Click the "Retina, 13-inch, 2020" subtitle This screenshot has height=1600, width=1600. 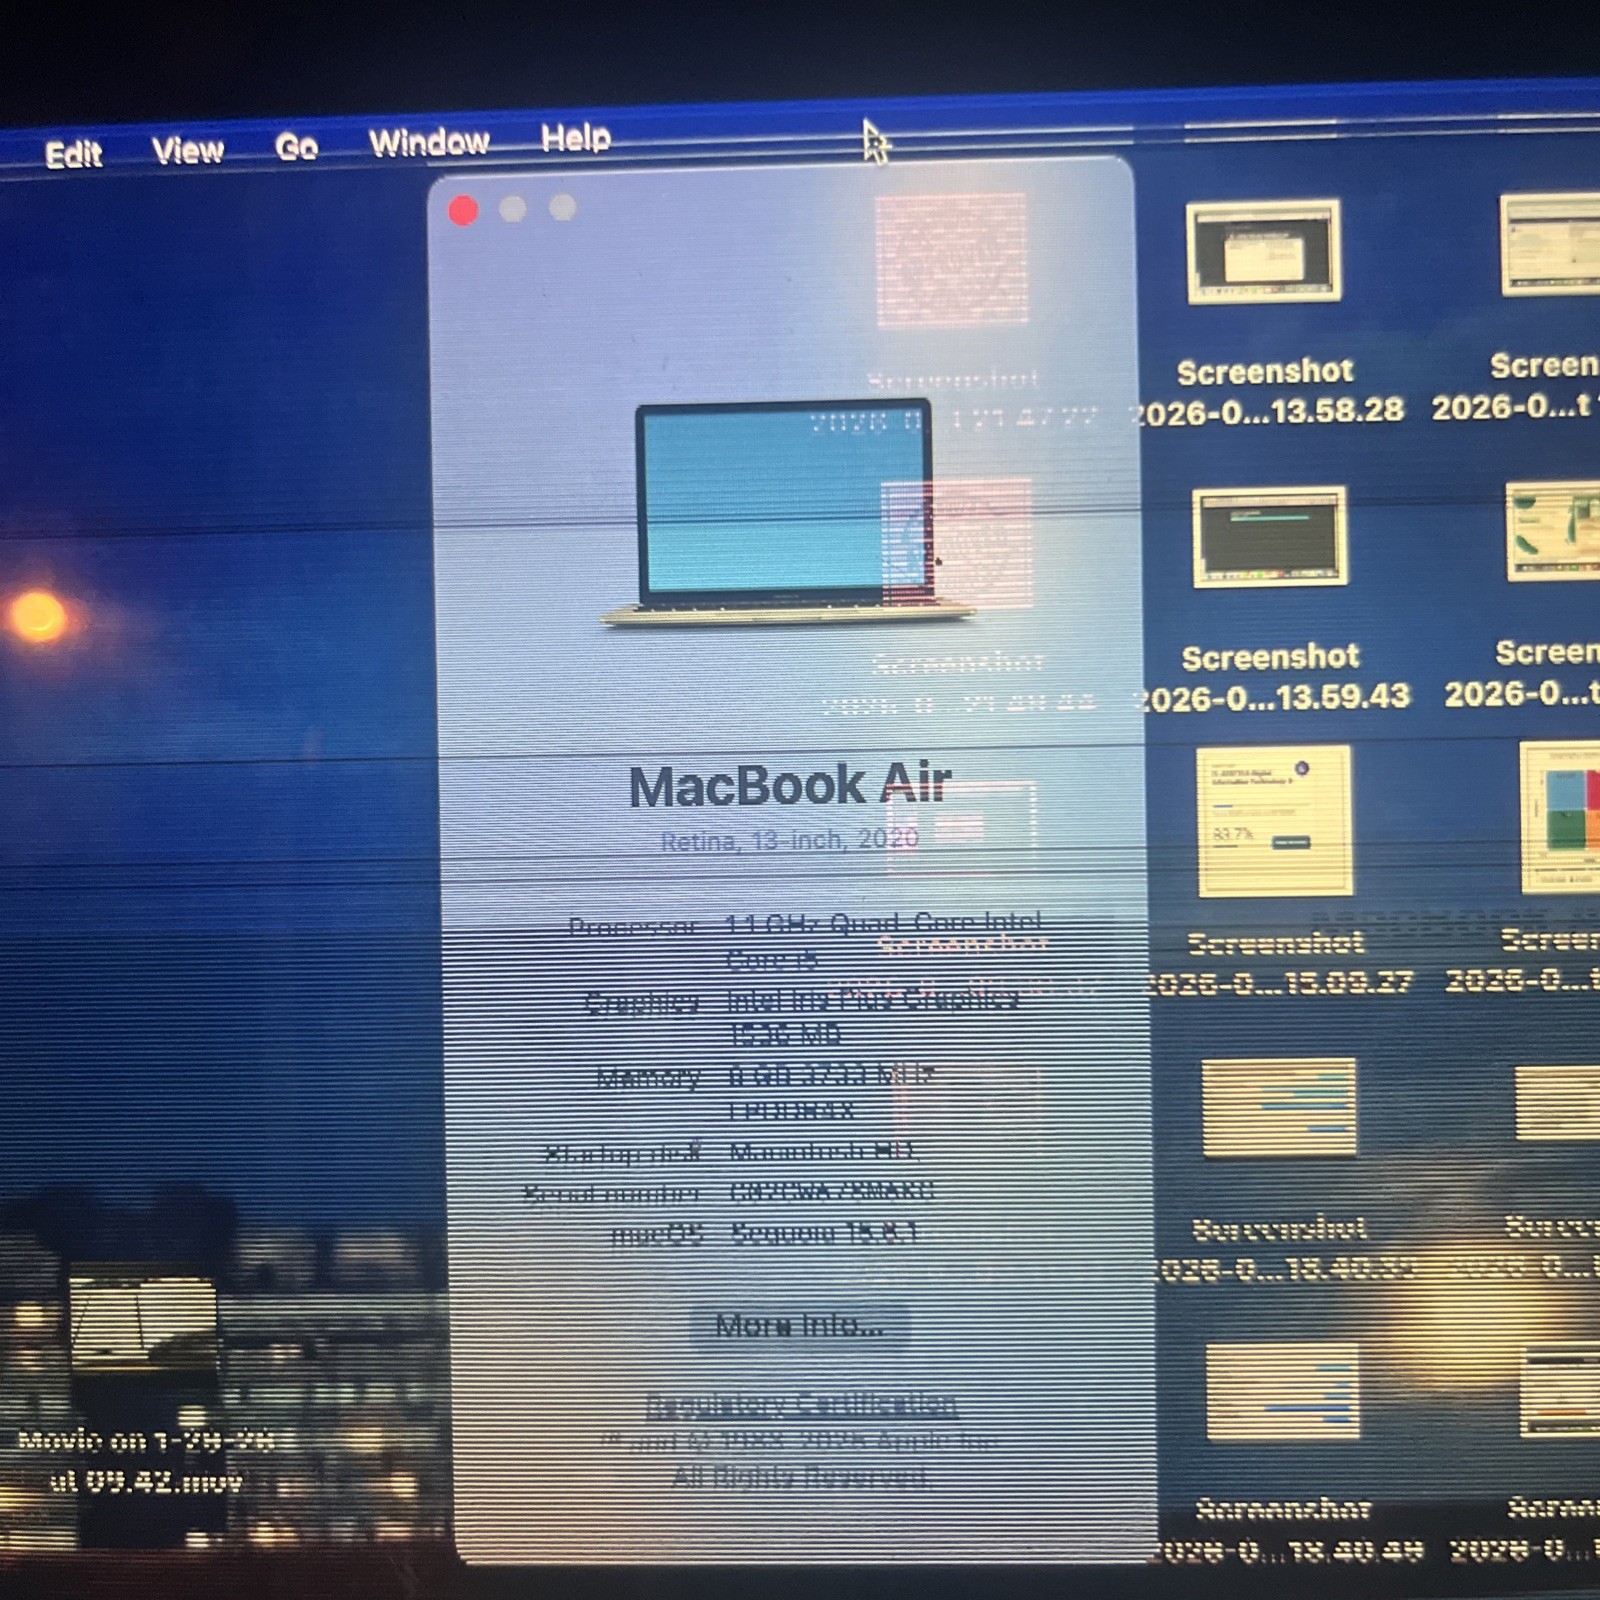click(789, 840)
